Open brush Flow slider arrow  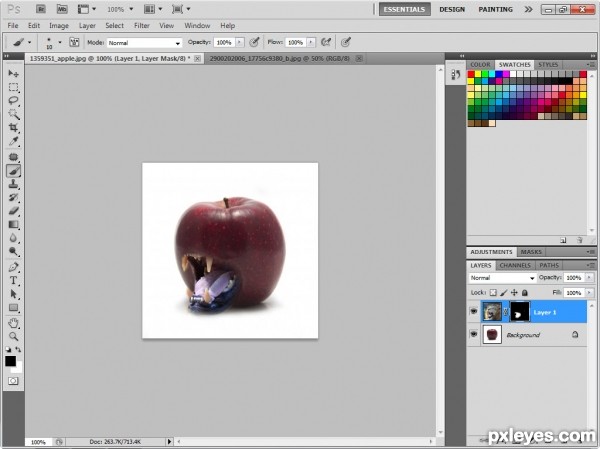[311, 42]
